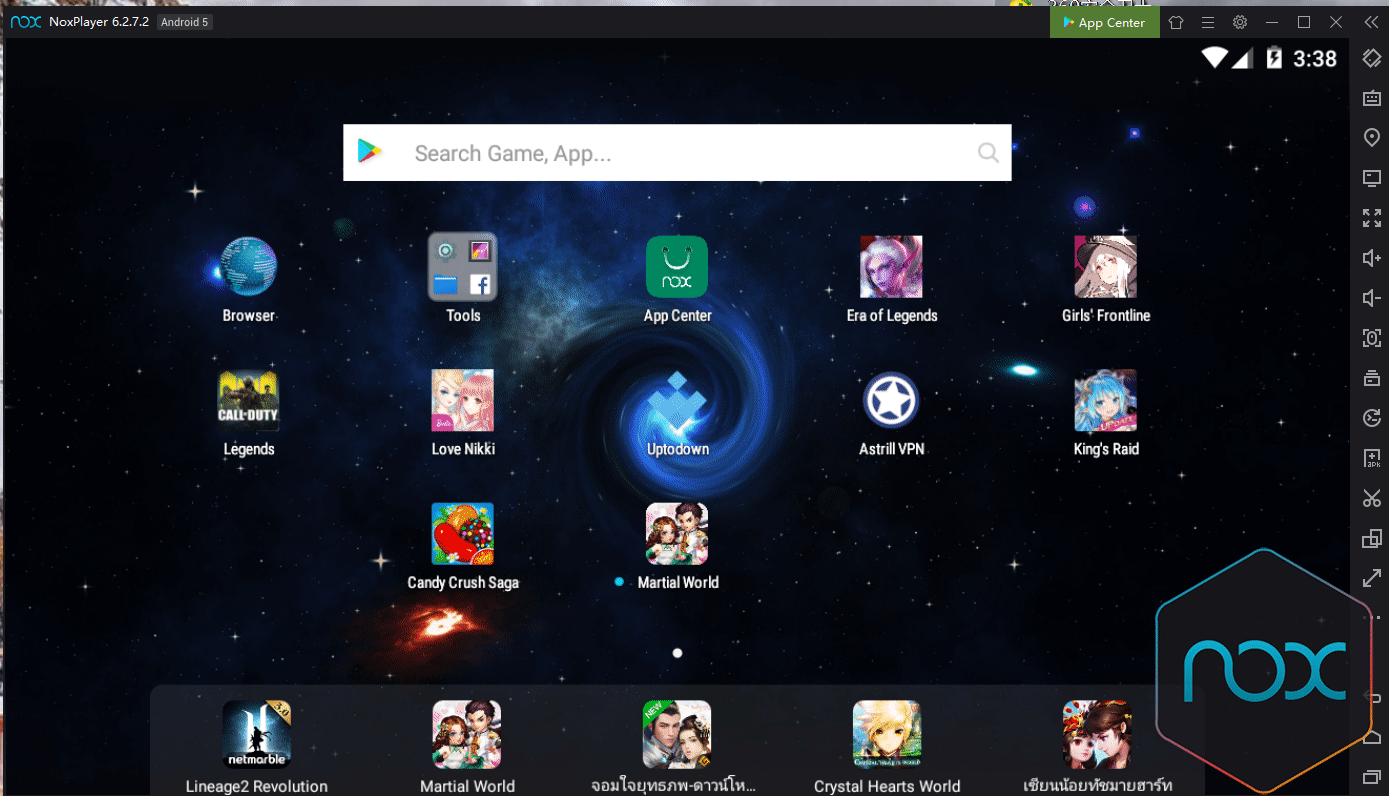Launch the Nox App Center app icon
The width and height of the screenshot is (1389, 796).
coord(677,267)
